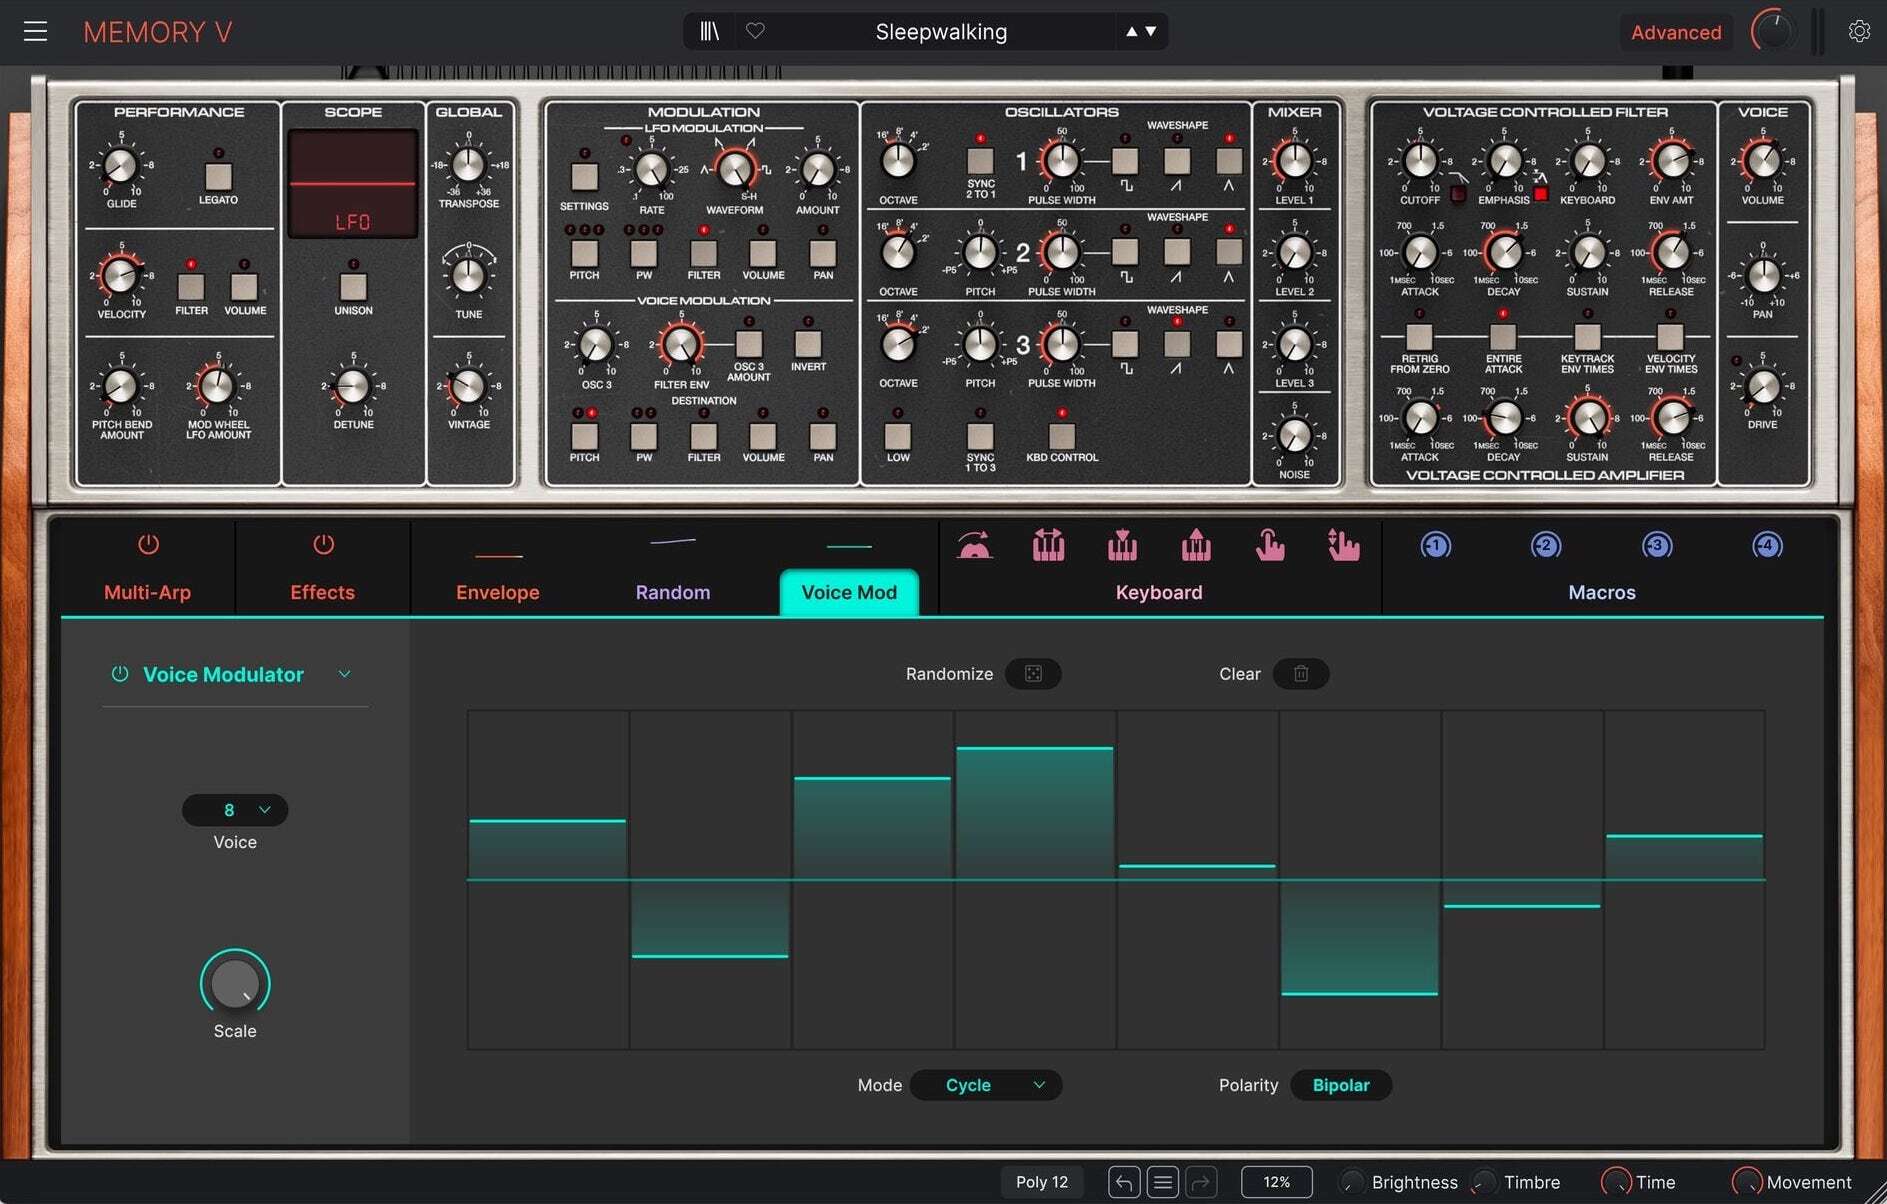Select Macro 3 icon
This screenshot has width=1887, height=1204.
[x=1657, y=546]
